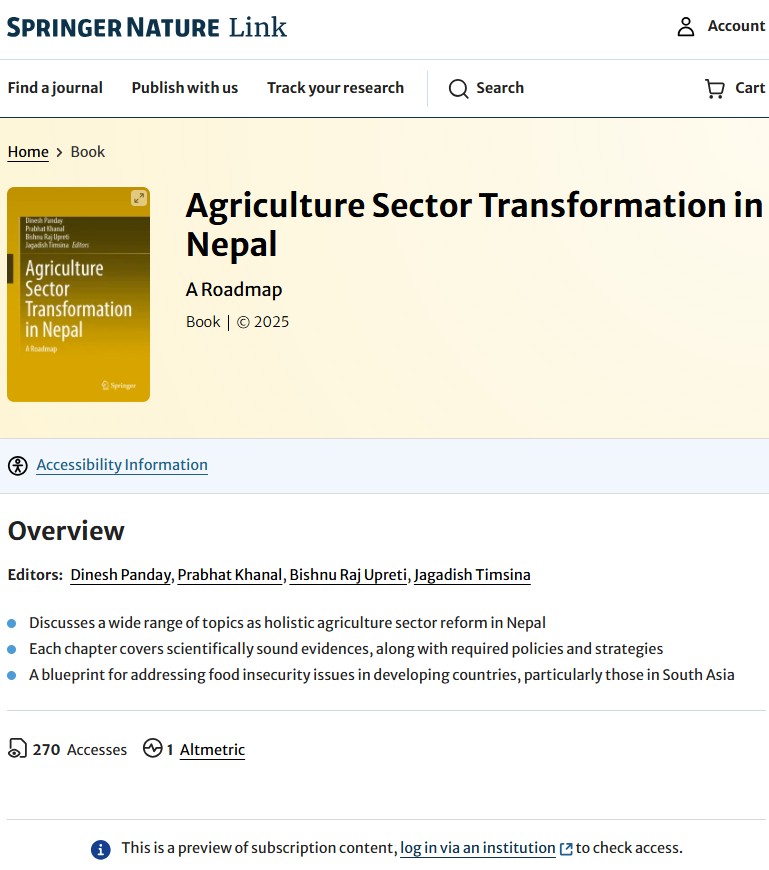
Task: Open the book cover thumbnail
Action: pos(78,294)
